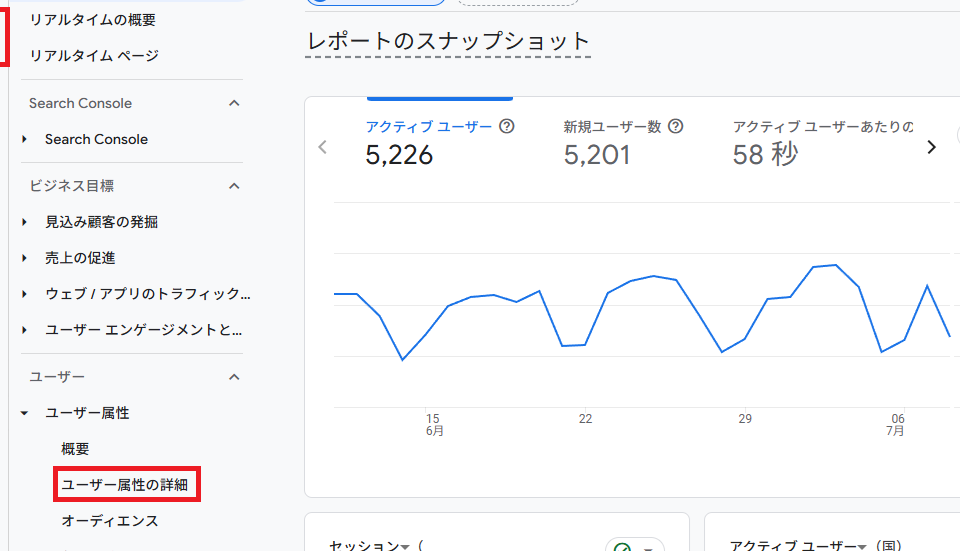Image resolution: width=960 pixels, height=551 pixels.
Task: Collapse Search Console section using chevron
Action: click(234, 103)
